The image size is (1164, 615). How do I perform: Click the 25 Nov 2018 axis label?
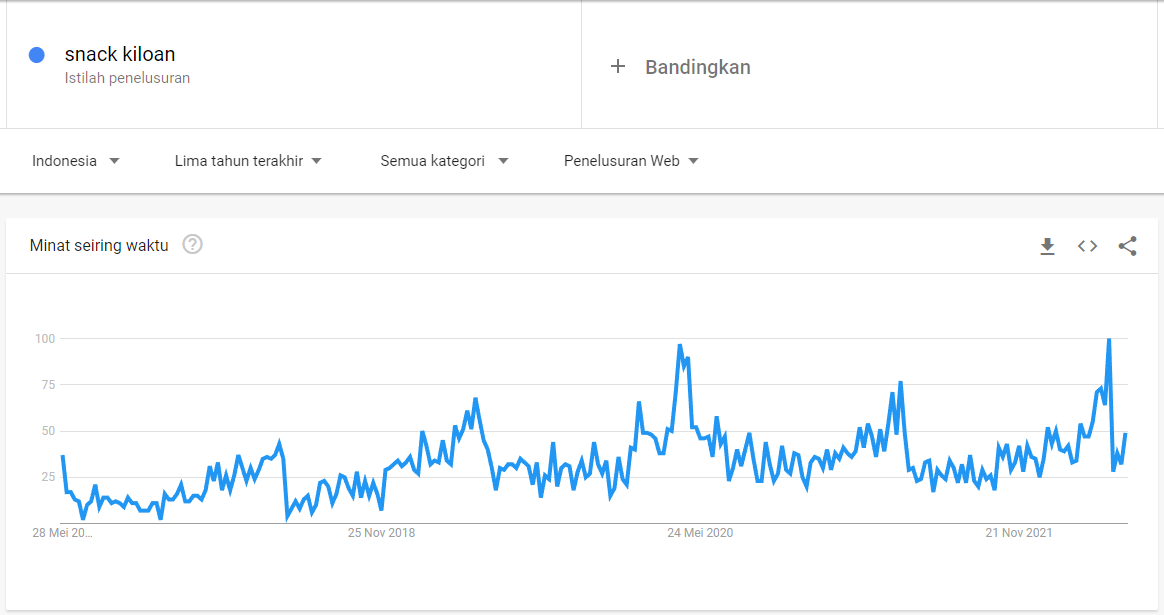click(381, 533)
